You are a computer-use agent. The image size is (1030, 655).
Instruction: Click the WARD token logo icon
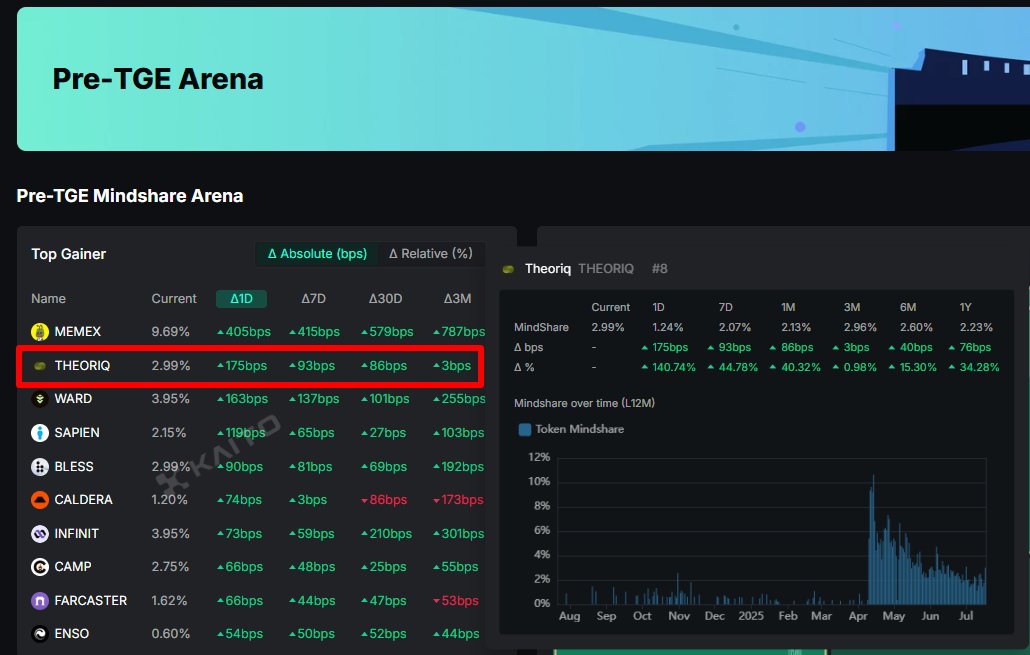[x=40, y=399]
